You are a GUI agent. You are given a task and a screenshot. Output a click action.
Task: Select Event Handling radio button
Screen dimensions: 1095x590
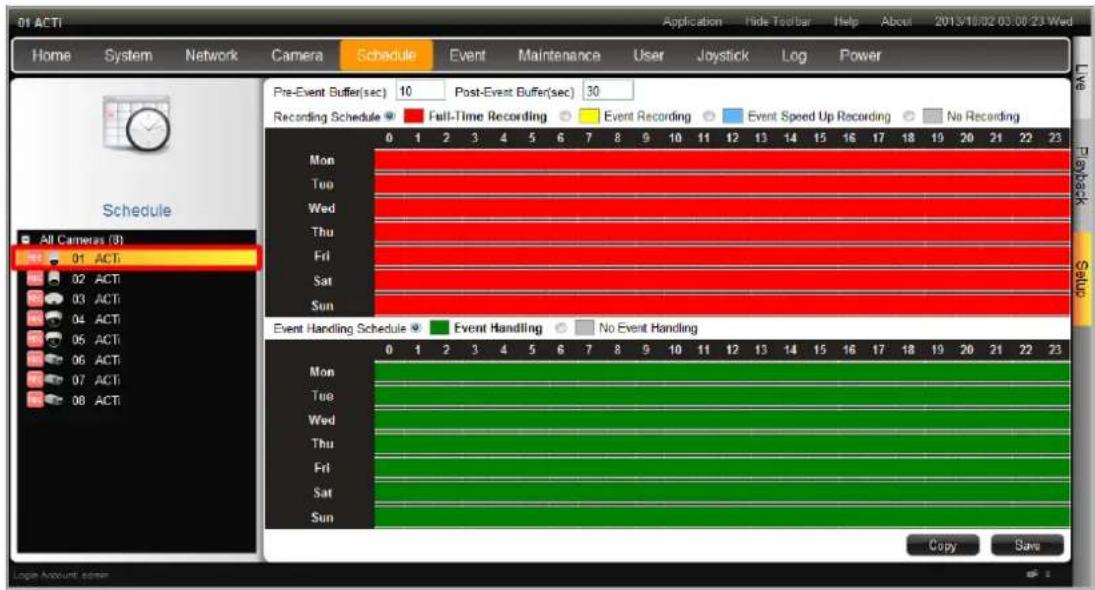click(416, 327)
